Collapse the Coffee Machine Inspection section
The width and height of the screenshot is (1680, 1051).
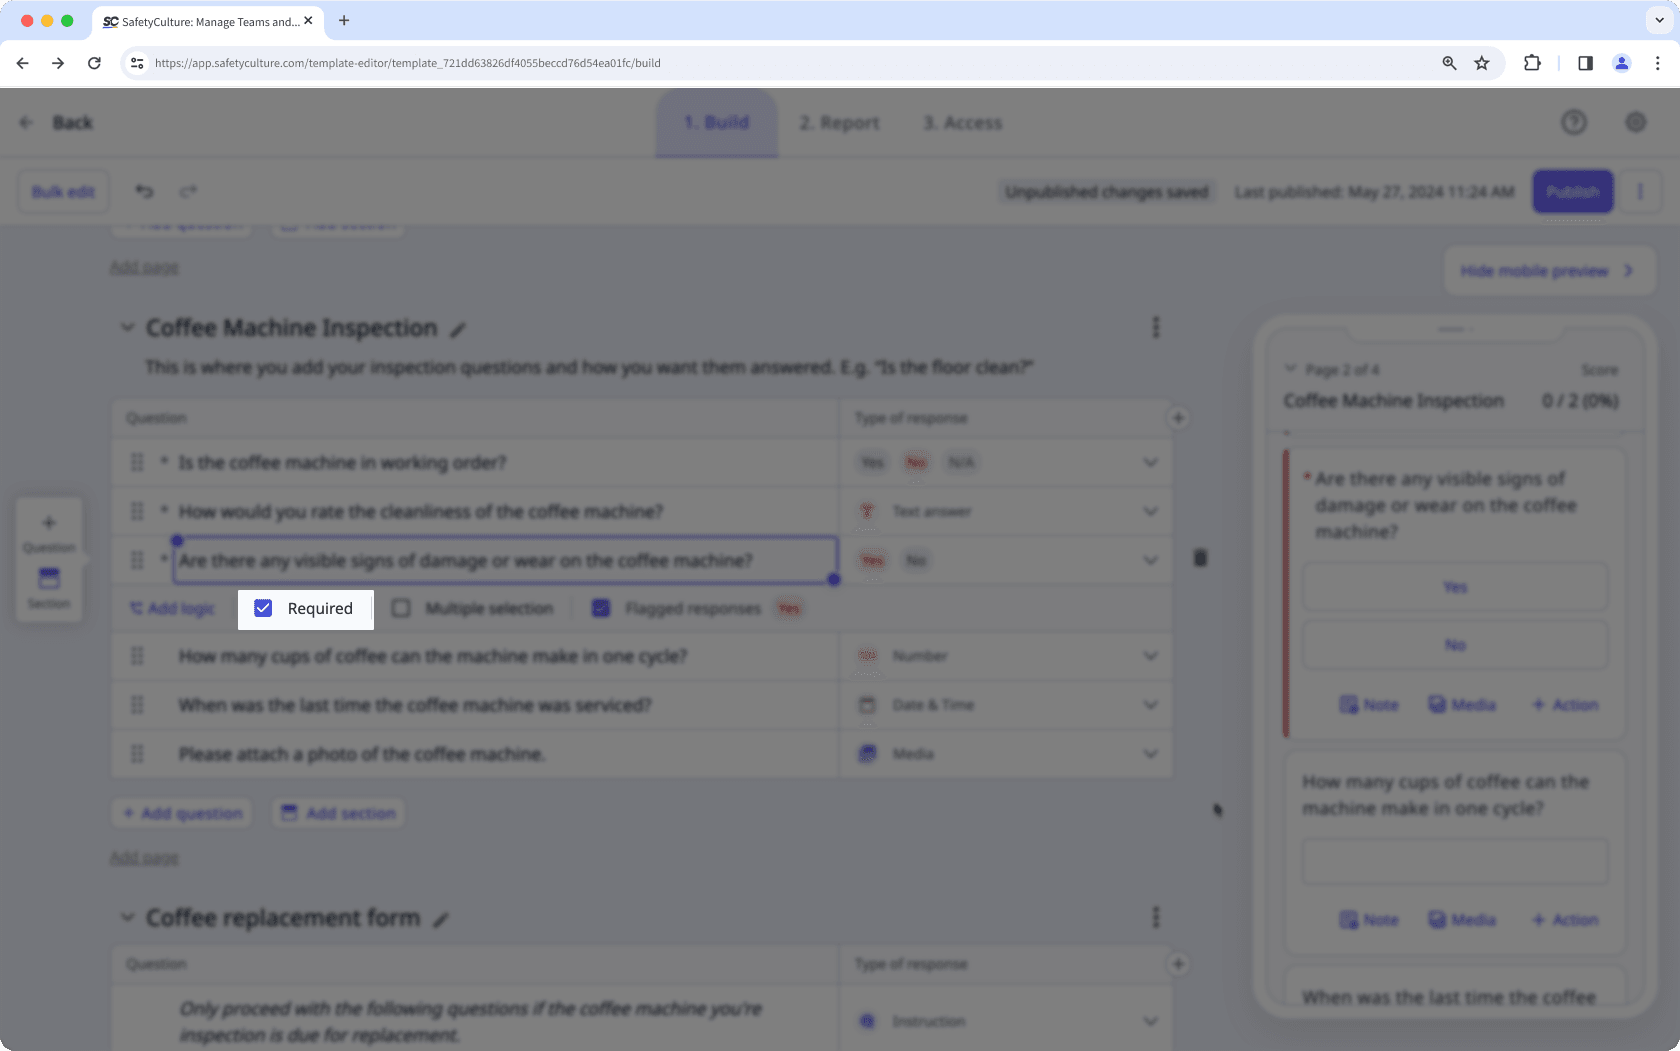(x=128, y=327)
